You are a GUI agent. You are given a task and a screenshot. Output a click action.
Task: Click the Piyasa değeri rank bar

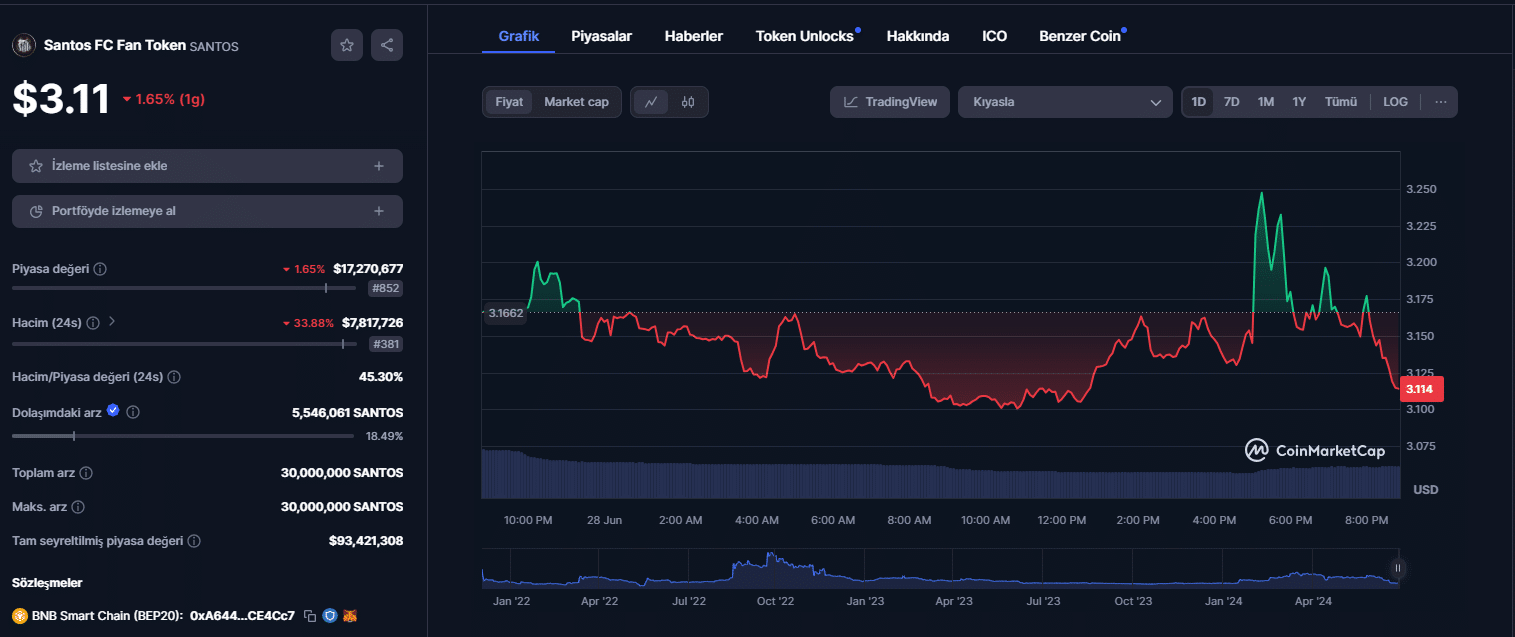point(184,288)
